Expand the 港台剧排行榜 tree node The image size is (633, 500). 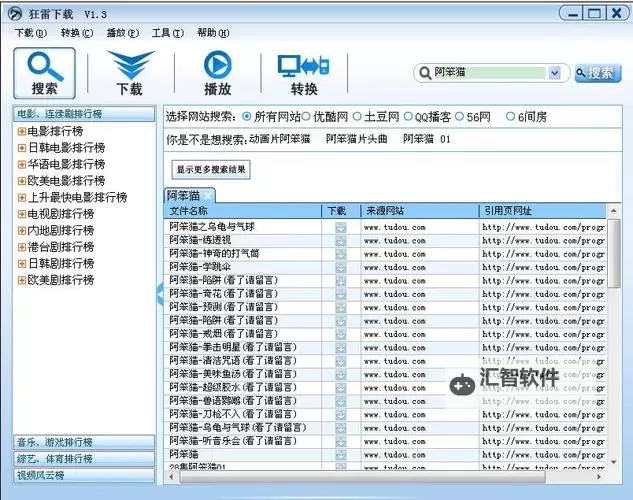click(22, 247)
